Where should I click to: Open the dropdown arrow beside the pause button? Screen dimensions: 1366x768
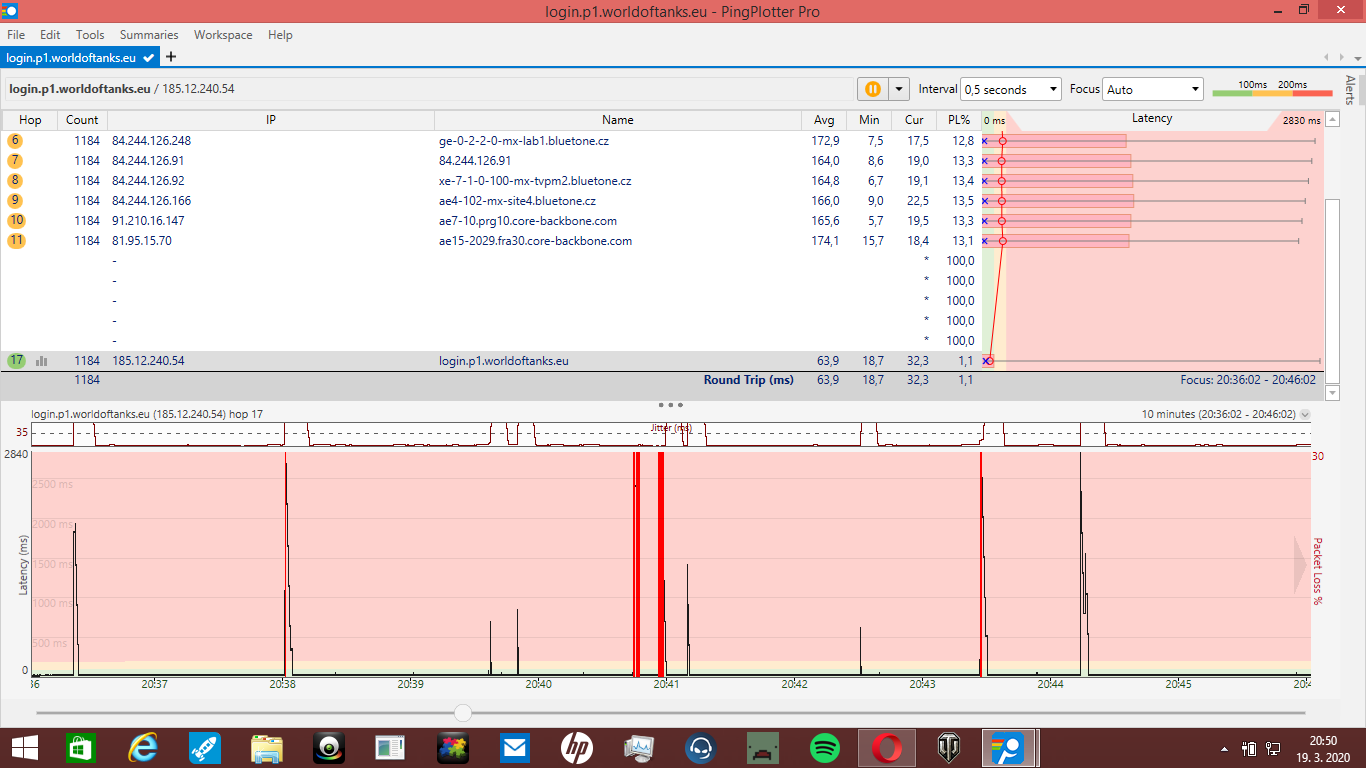click(x=898, y=89)
